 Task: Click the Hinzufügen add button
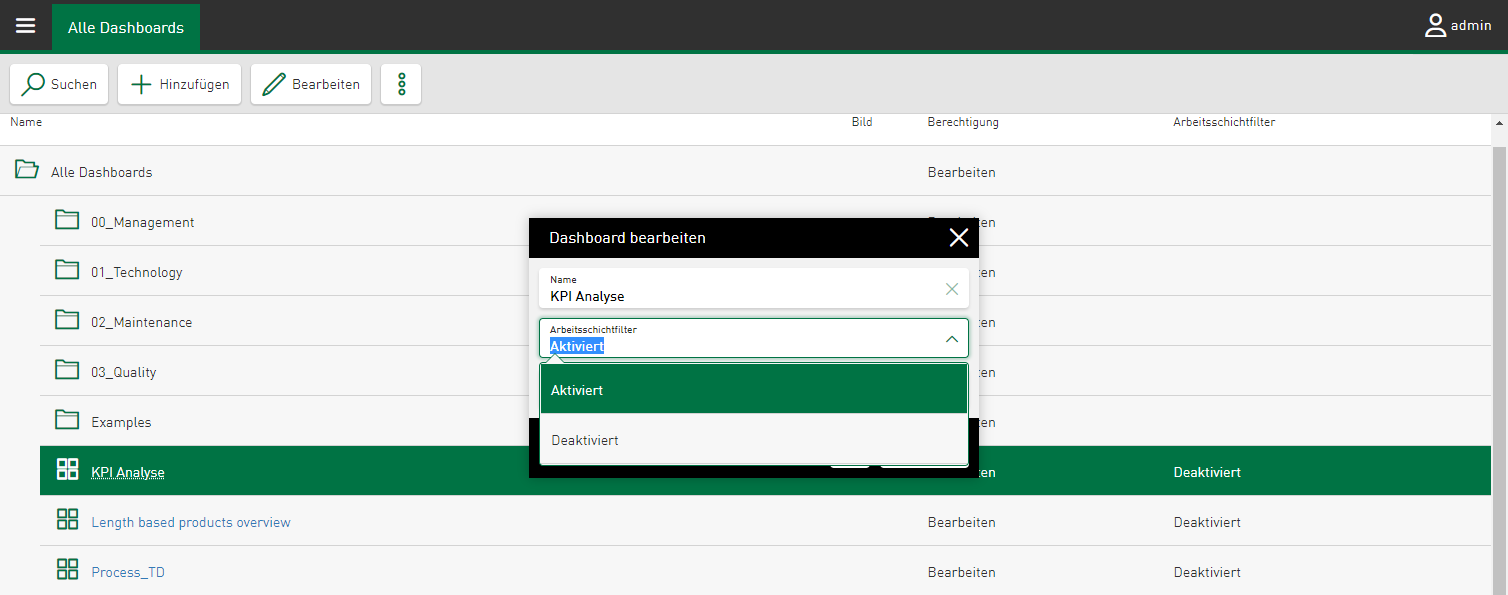180,84
